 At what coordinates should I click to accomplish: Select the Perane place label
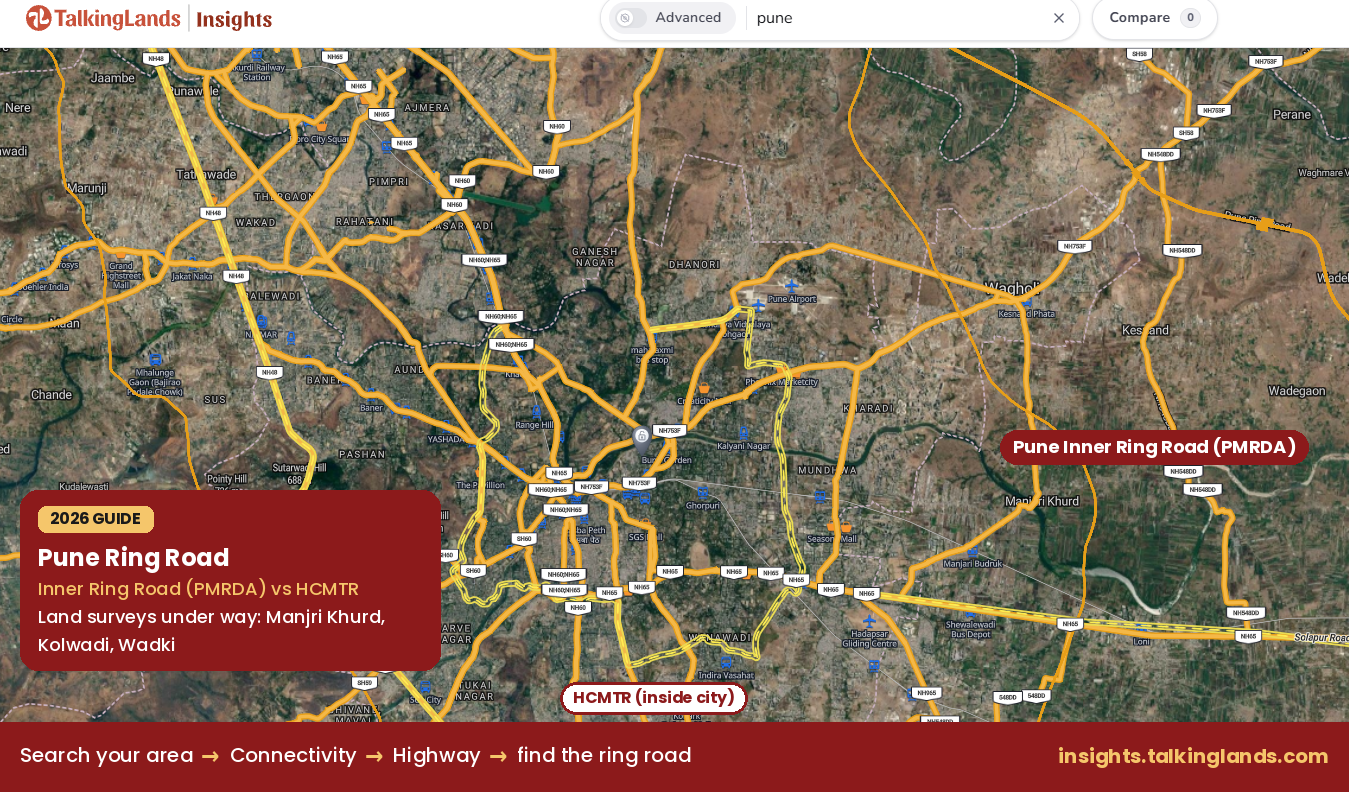tap(1292, 115)
